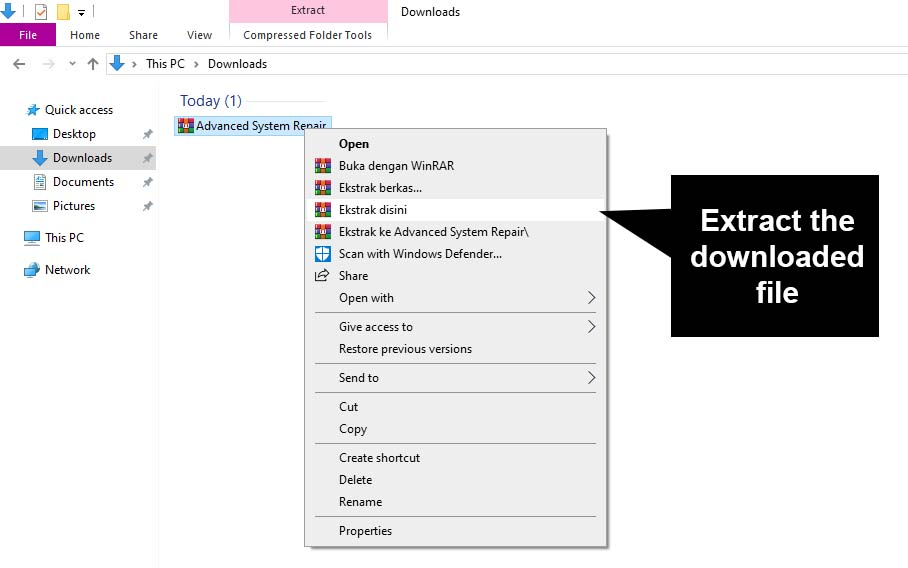Click Downloads in the address bar path
Viewport: 908px width, 568px height.
click(237, 64)
